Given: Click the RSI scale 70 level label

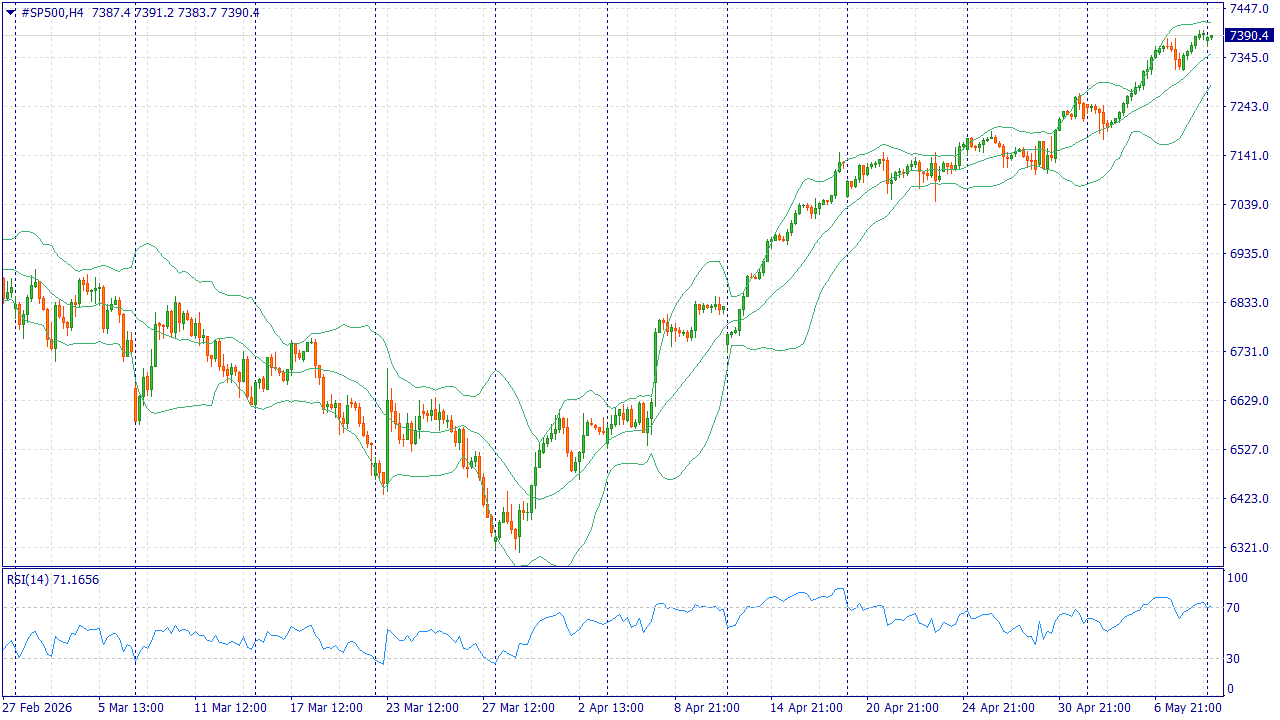Looking at the screenshot, I should point(1234,608).
